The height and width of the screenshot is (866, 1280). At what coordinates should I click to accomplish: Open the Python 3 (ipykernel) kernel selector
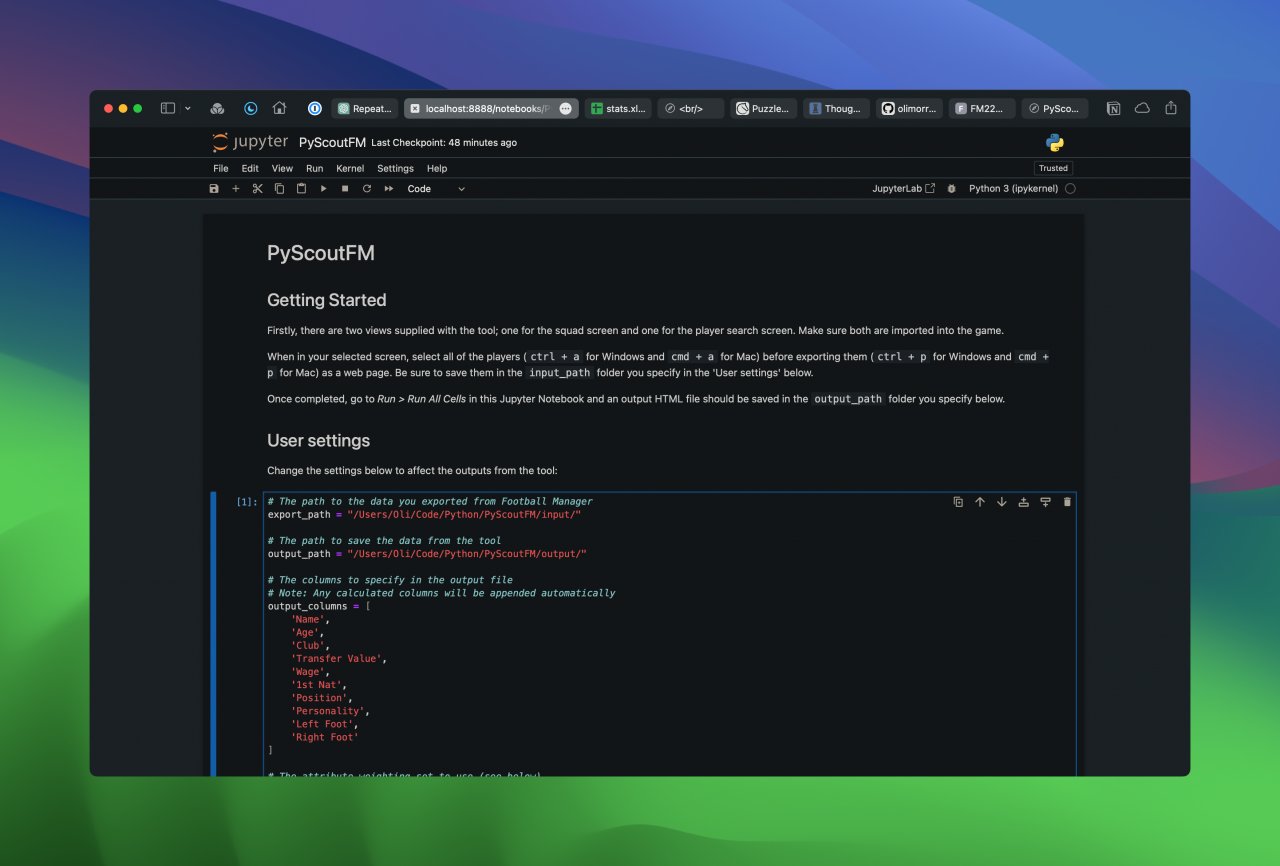point(1014,189)
